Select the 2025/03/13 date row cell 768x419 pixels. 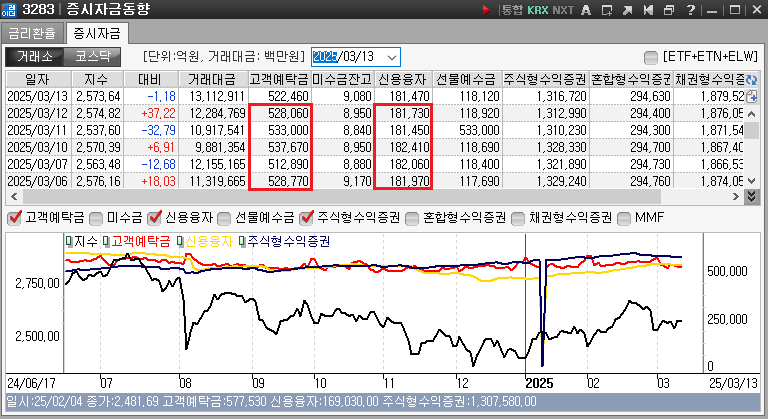38,96
